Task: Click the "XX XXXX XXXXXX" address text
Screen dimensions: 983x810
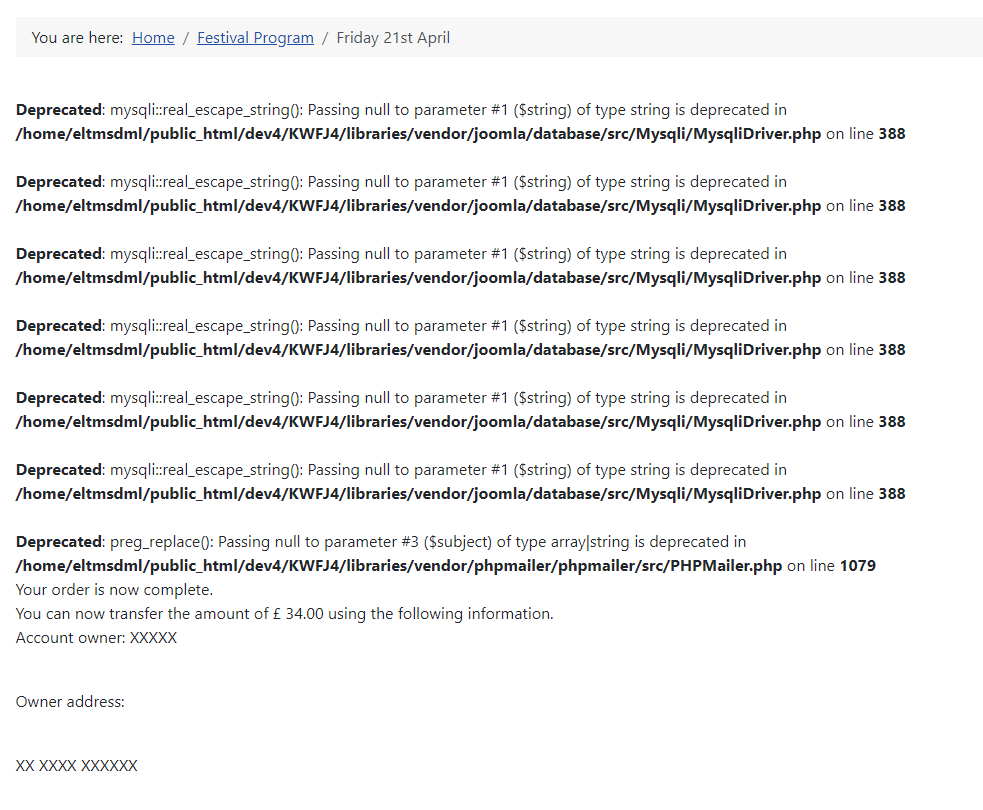Action: (76, 766)
